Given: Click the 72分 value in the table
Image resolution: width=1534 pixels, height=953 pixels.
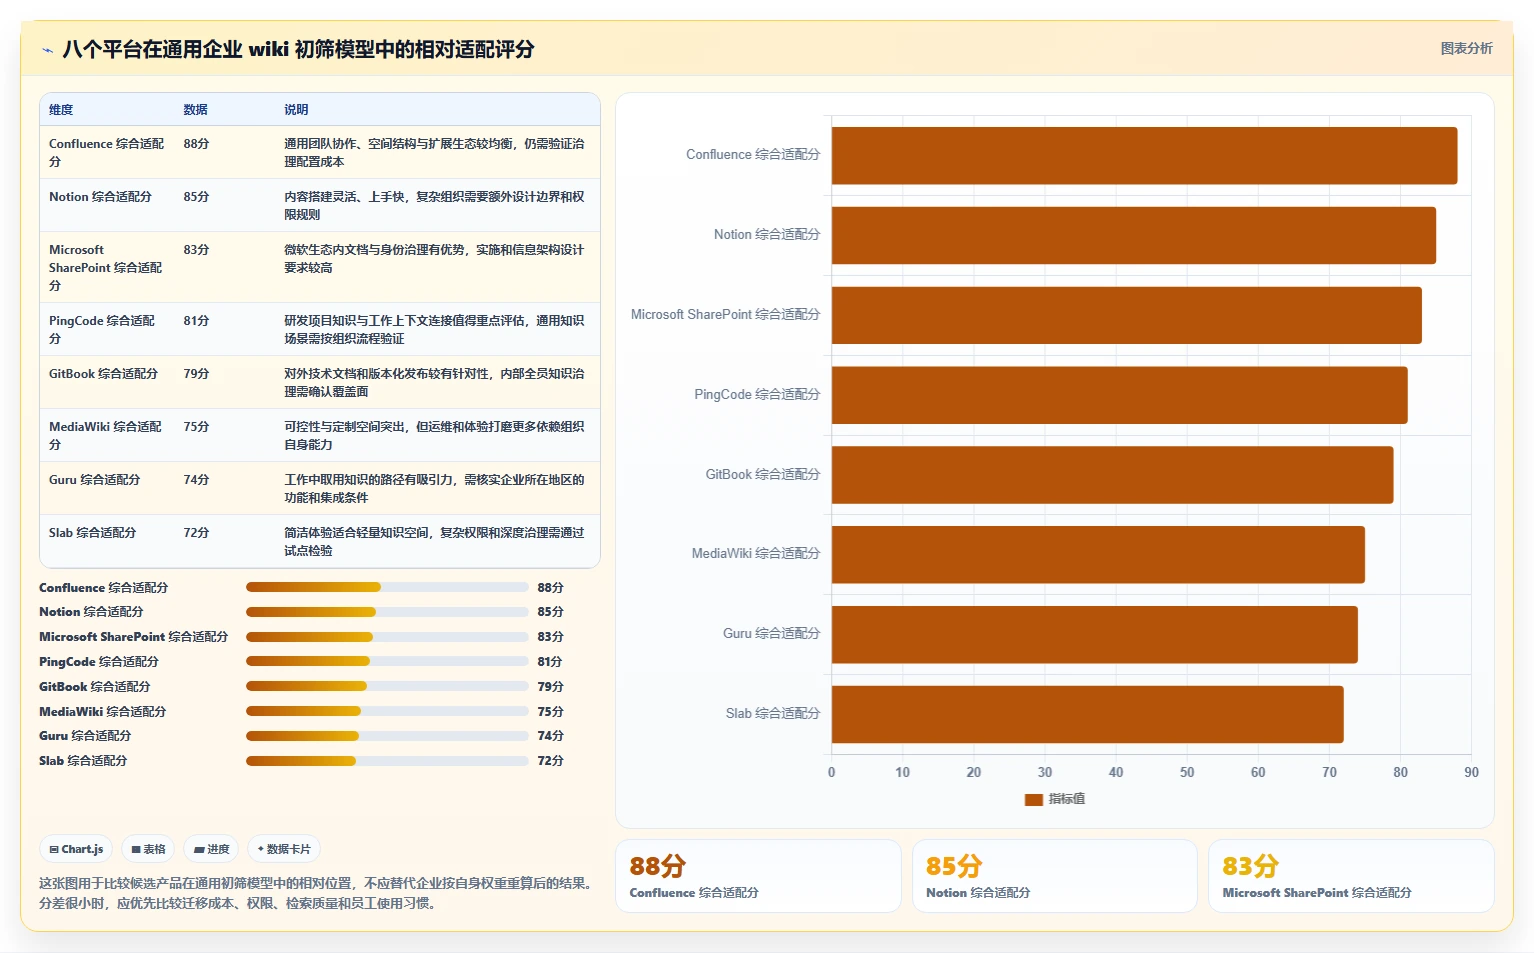Looking at the screenshot, I should tap(196, 533).
